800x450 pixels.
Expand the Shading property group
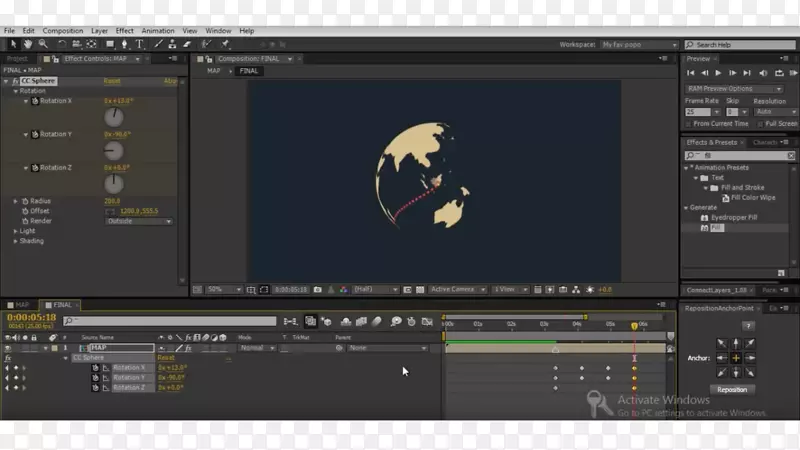[15, 241]
